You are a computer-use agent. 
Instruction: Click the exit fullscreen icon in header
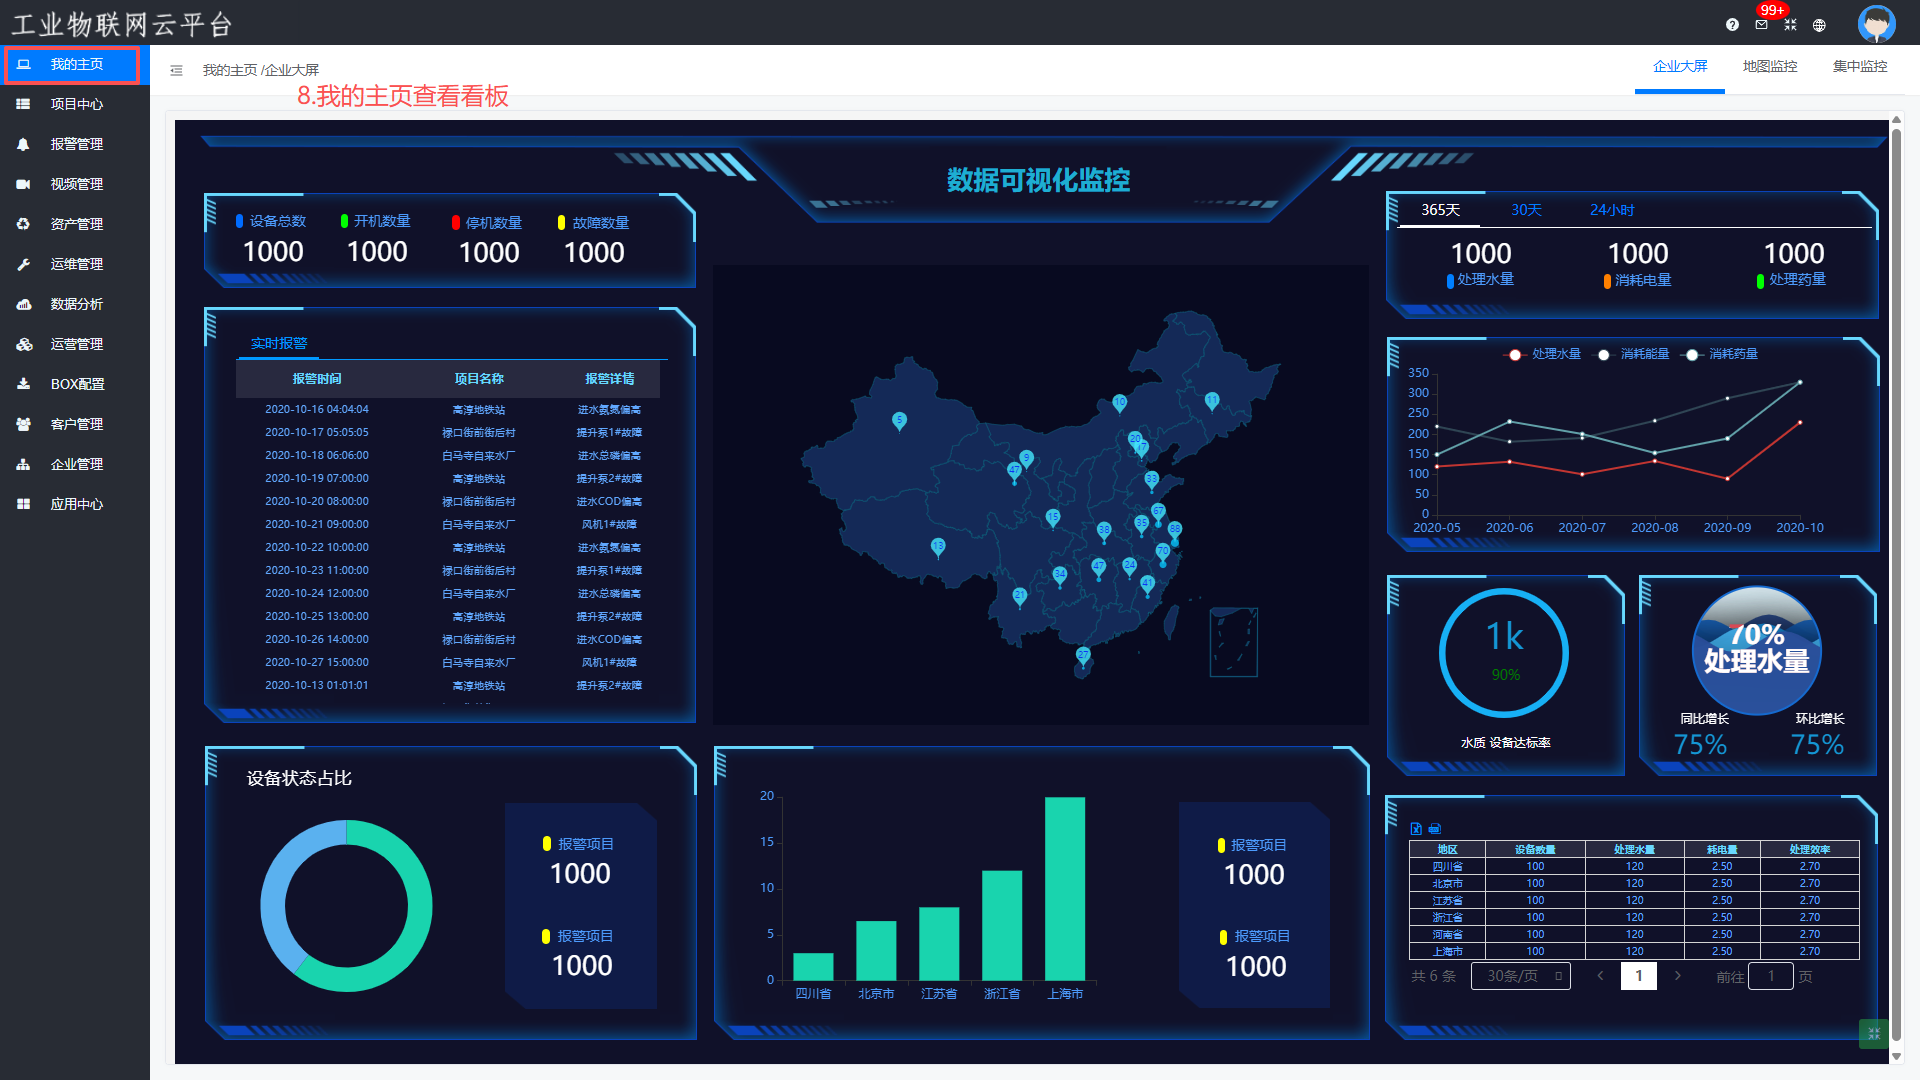pyautogui.click(x=1790, y=25)
